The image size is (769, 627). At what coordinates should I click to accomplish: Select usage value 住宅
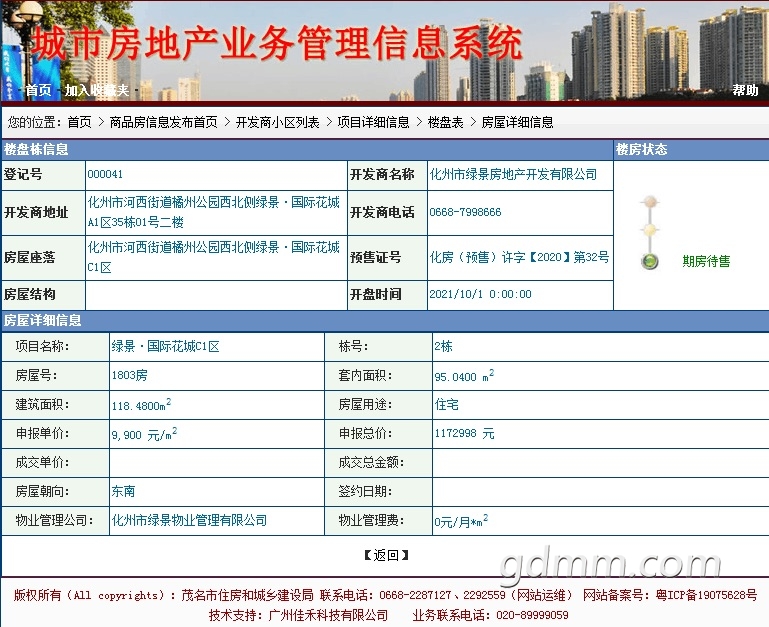click(x=446, y=404)
